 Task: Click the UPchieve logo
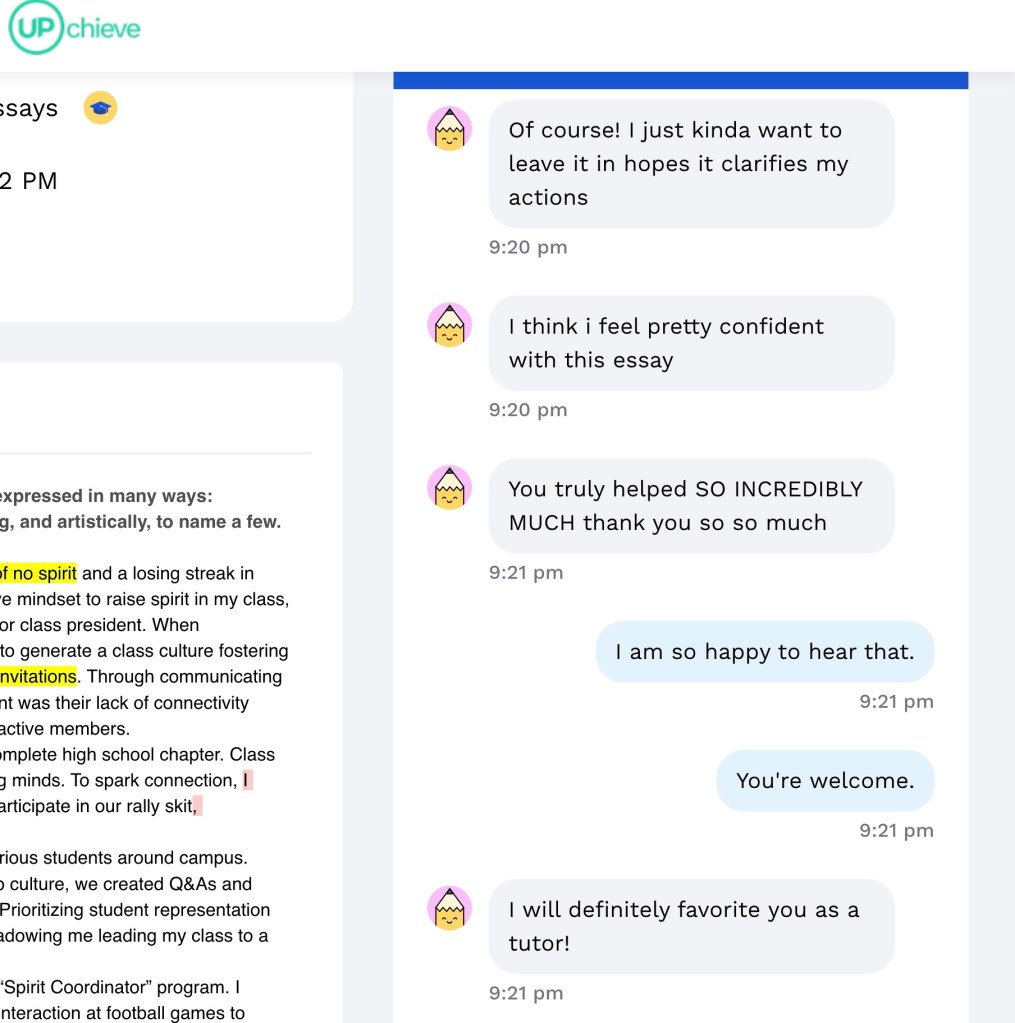74,29
